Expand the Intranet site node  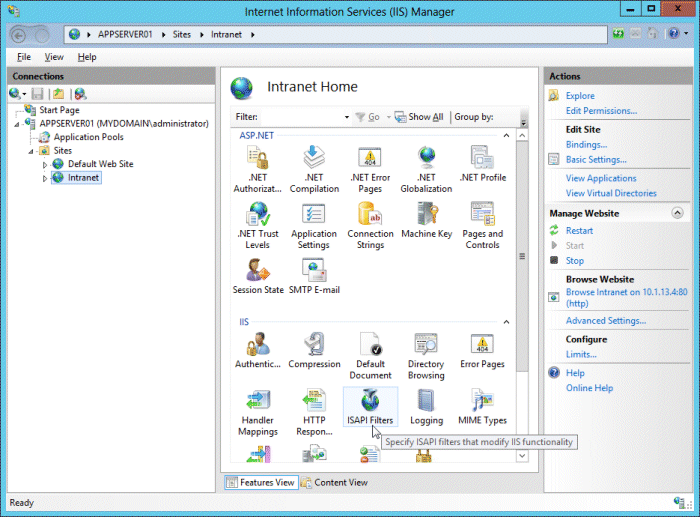(45, 178)
